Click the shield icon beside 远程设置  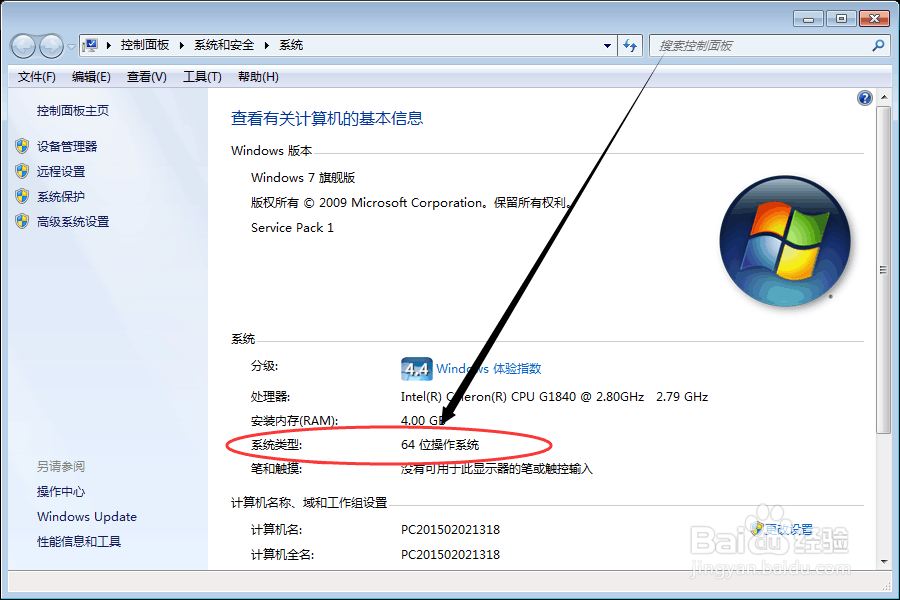22,171
